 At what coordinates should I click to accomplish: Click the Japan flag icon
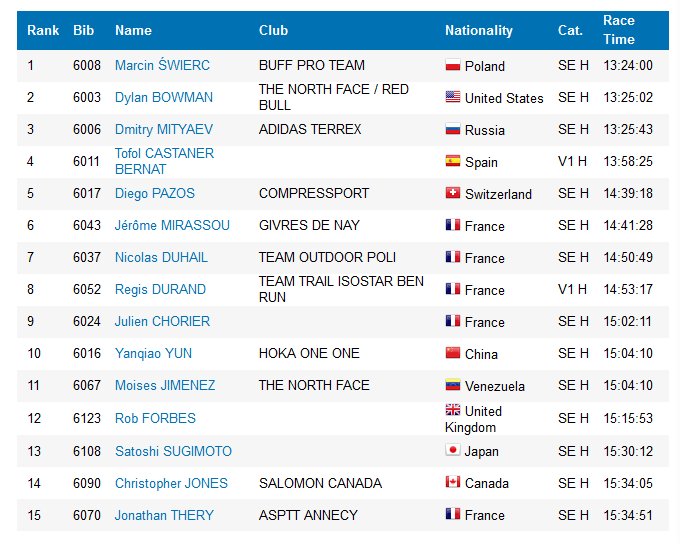point(453,450)
